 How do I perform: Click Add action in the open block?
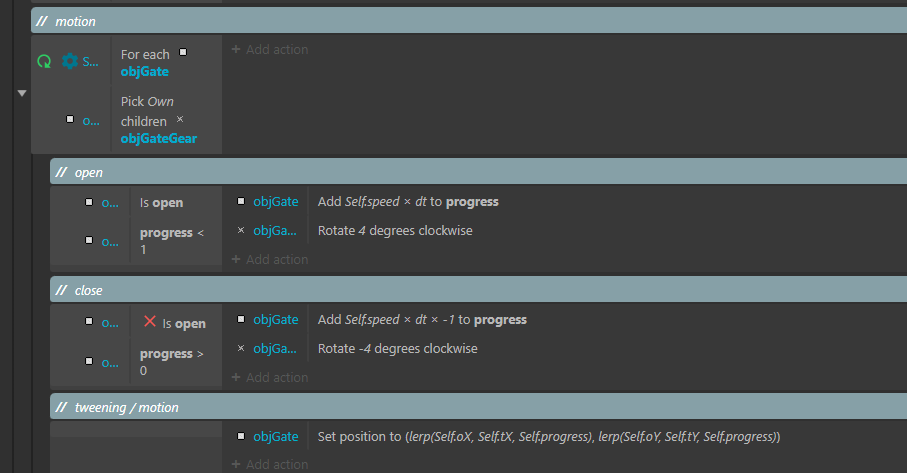(x=270, y=260)
